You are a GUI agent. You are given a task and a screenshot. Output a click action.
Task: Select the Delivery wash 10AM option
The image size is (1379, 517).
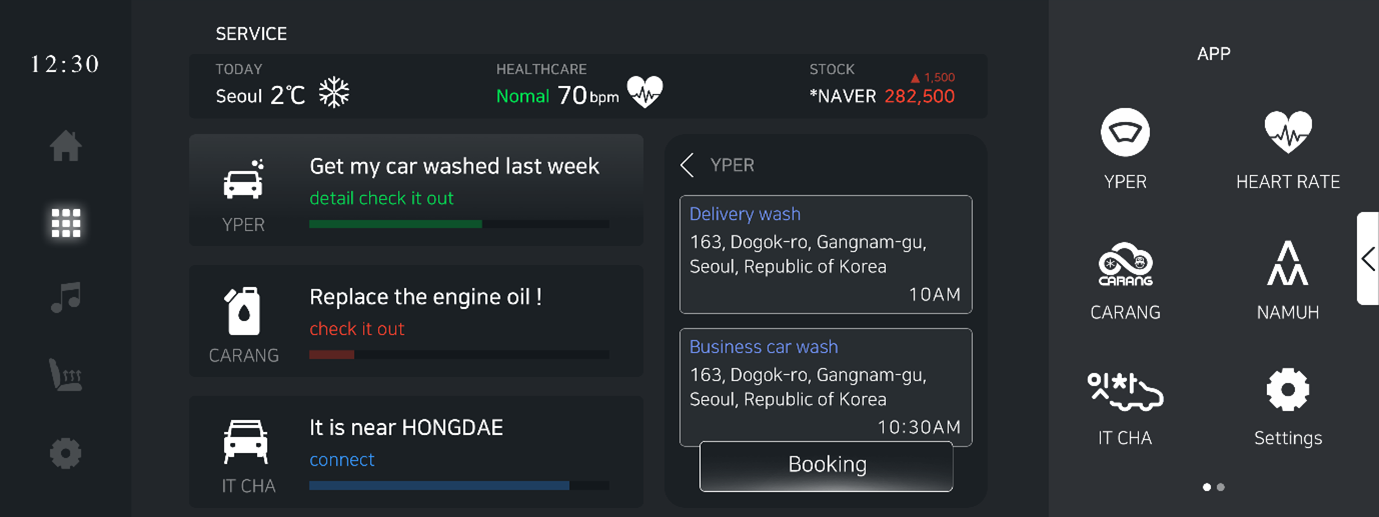tap(826, 254)
